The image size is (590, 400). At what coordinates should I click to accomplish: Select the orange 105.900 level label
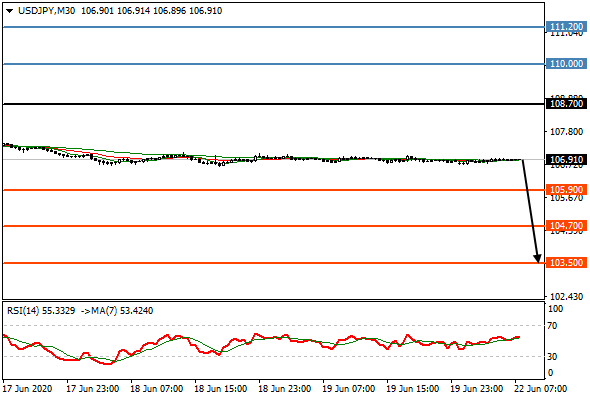click(566, 190)
